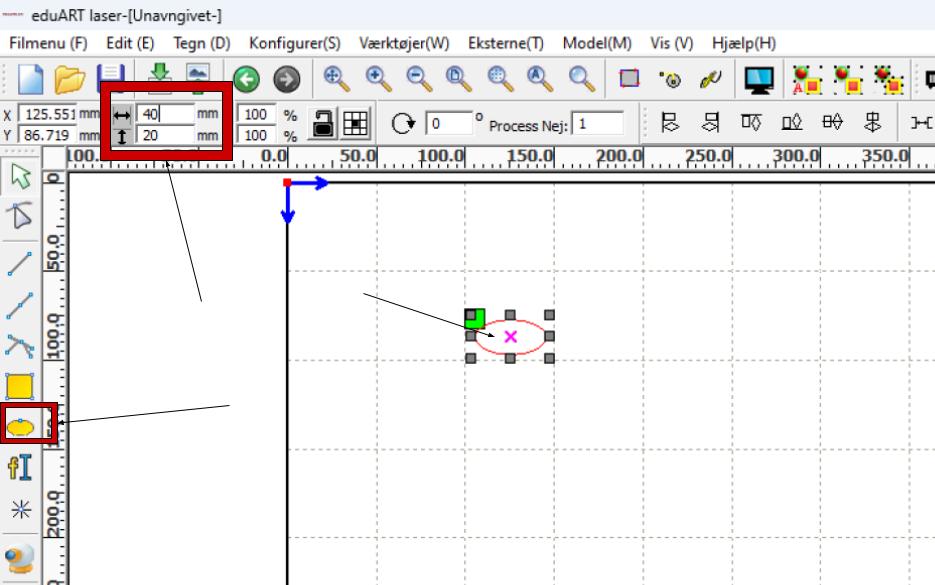
Task: Click the height field showing 20
Action: (166, 135)
